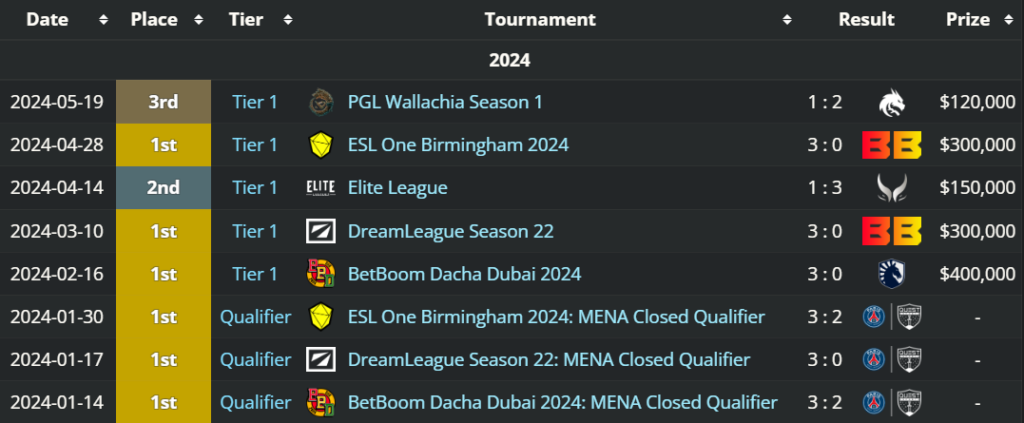Sort table by Tier column arrows

click(288, 20)
